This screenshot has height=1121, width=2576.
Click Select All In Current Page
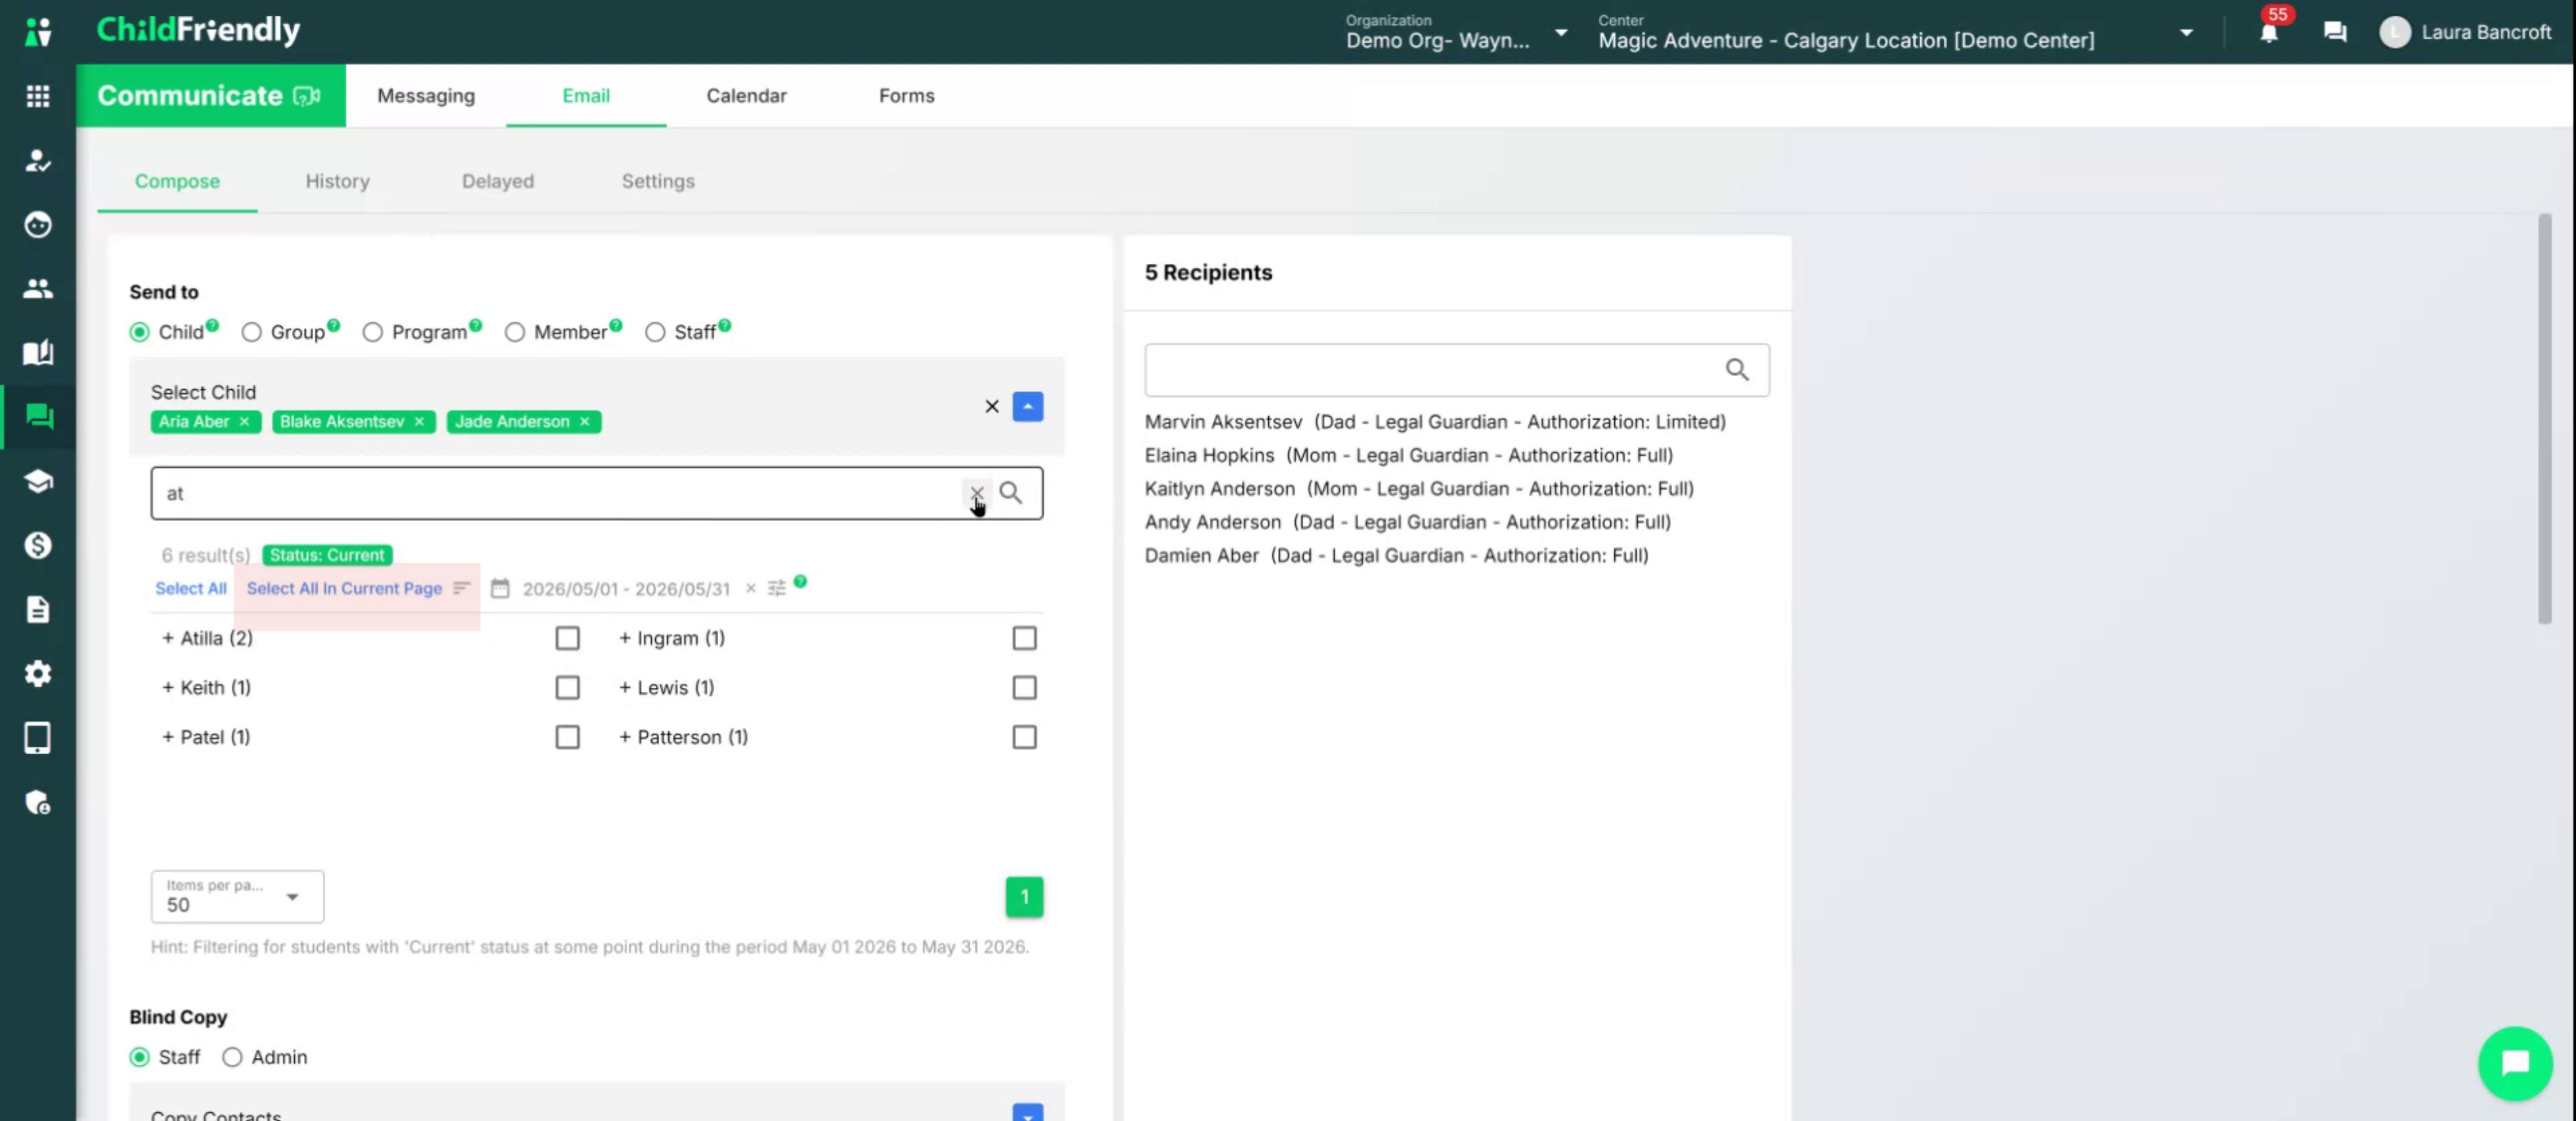(x=344, y=588)
